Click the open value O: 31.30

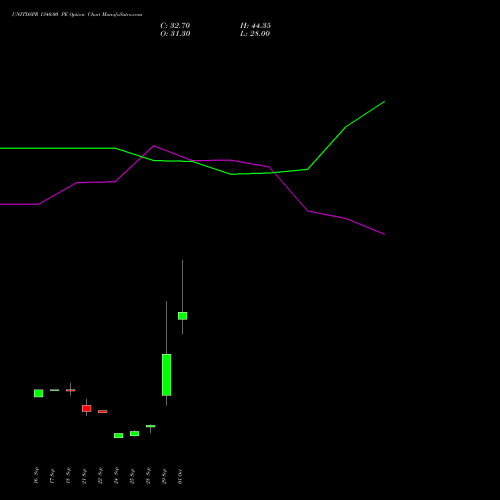175,34
